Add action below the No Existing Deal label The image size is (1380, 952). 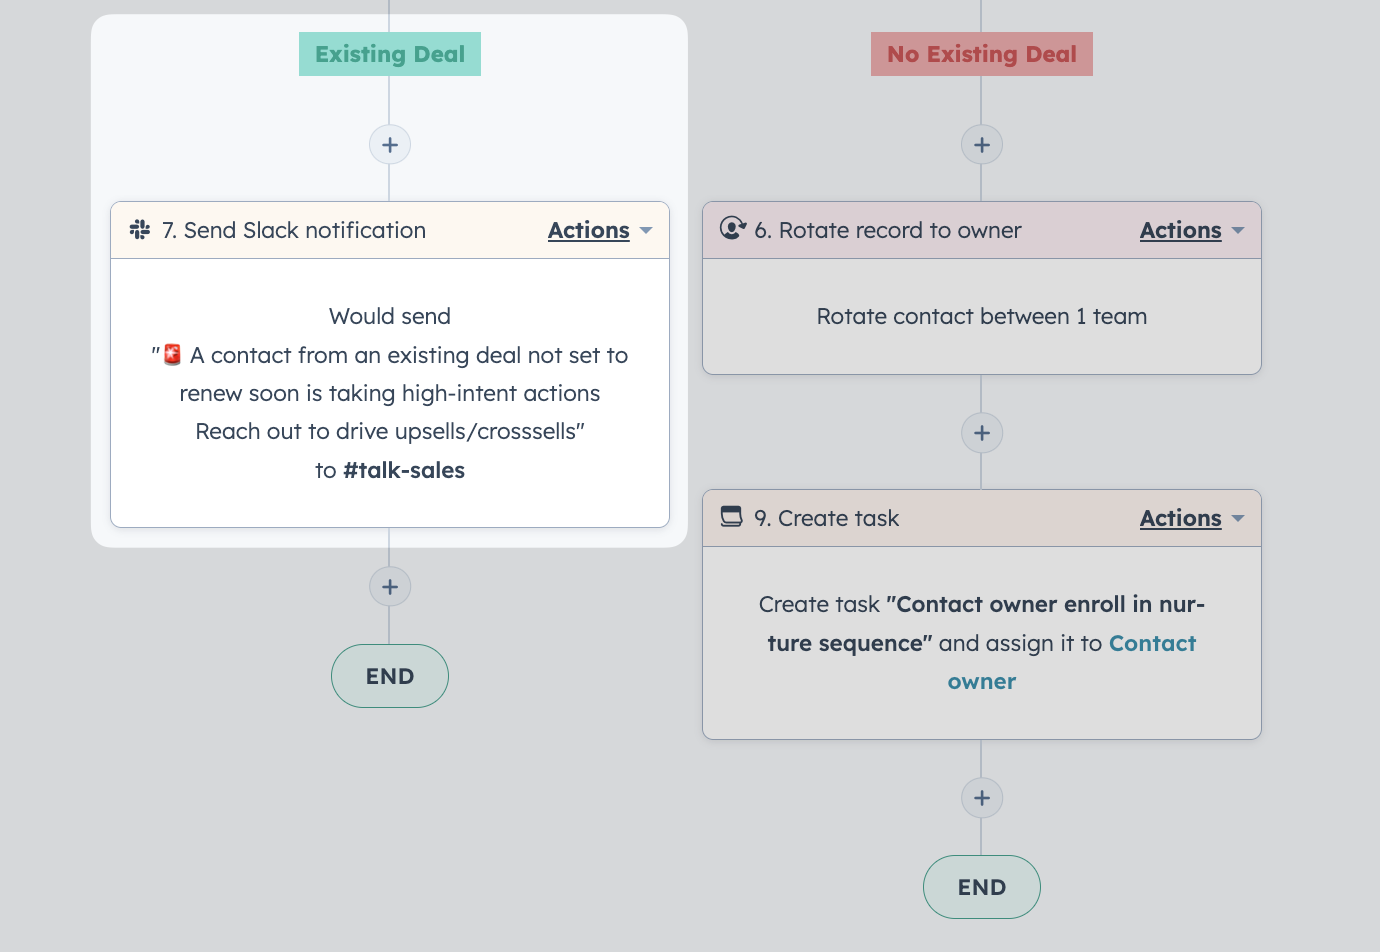982,145
